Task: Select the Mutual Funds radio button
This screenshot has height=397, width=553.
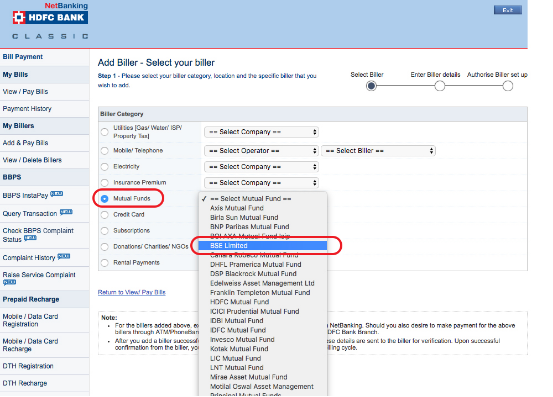Action: [x=104, y=199]
